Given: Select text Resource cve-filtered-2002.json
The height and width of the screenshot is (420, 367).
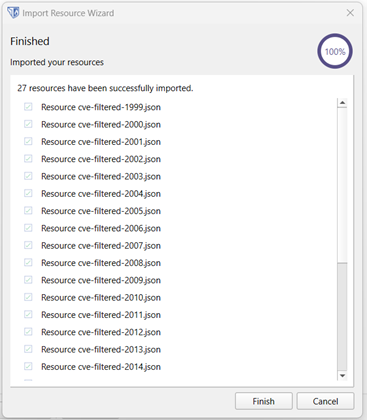Looking at the screenshot, I should pos(101,159).
